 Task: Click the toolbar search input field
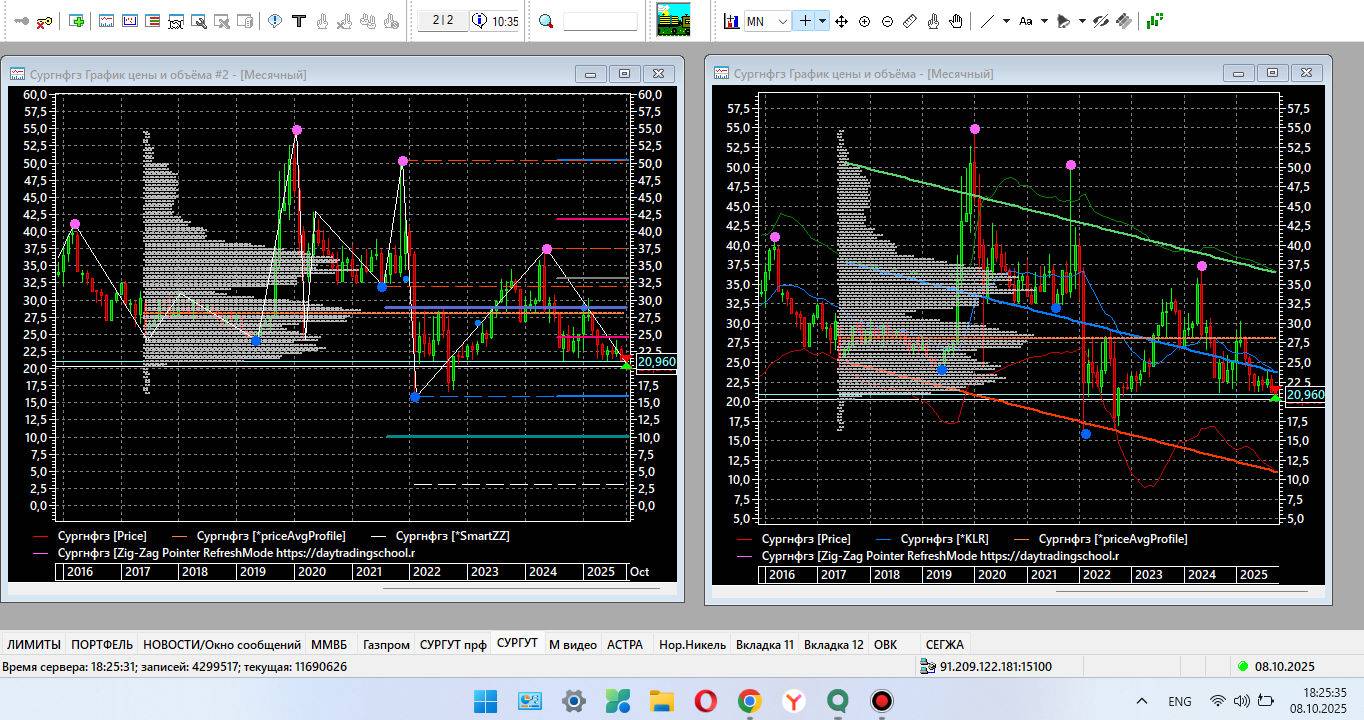click(x=600, y=21)
